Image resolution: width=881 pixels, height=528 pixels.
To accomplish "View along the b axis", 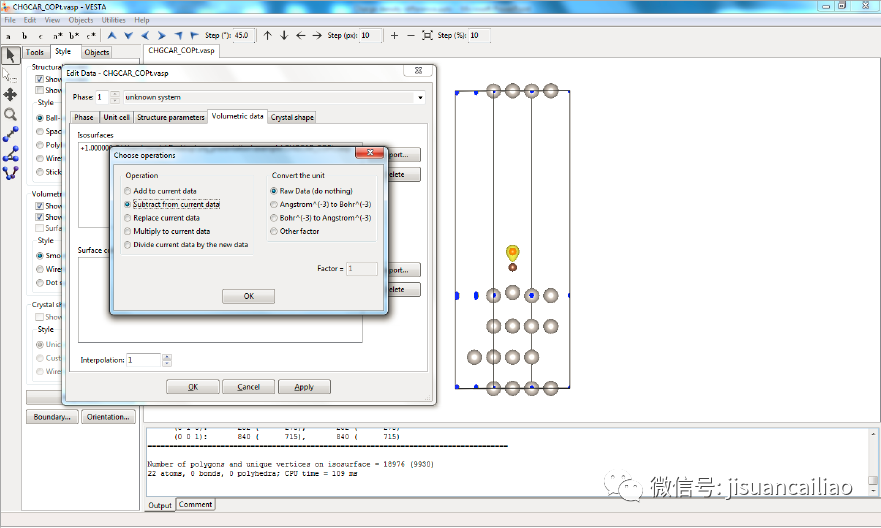I will [x=24, y=36].
